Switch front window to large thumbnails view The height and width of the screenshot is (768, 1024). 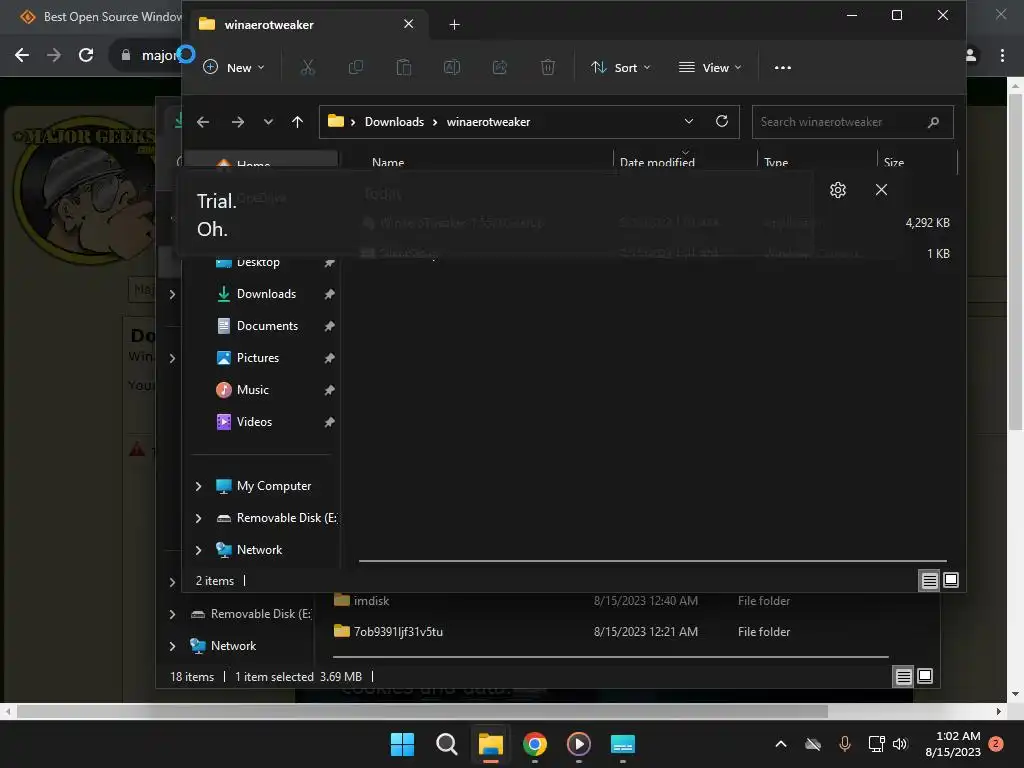[x=951, y=580]
